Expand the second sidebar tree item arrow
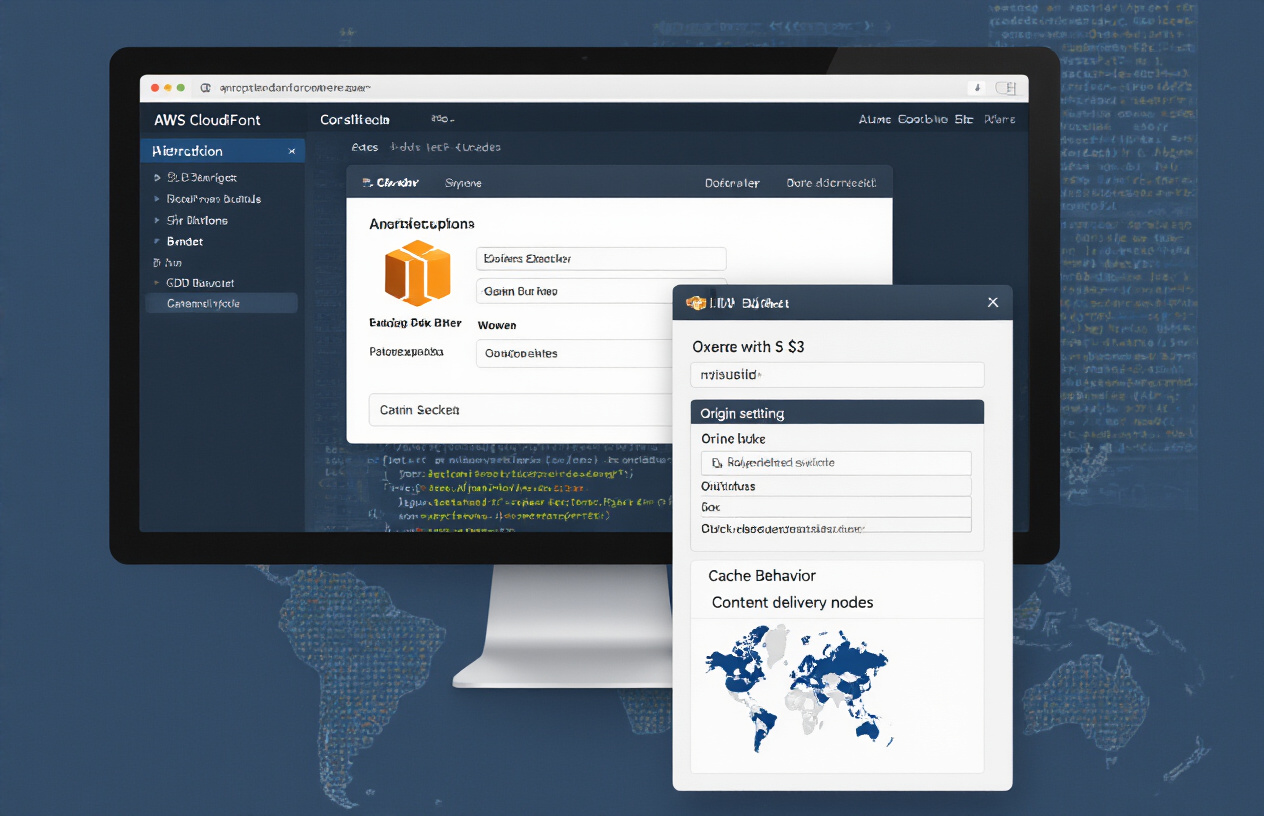Image resolution: width=1264 pixels, height=816 pixels. (x=157, y=199)
